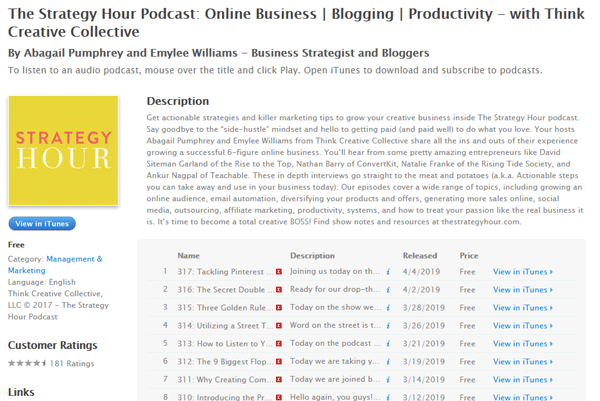This screenshot has width=600, height=401.
Task: View episode 317 in iTunes
Action: click(523, 272)
